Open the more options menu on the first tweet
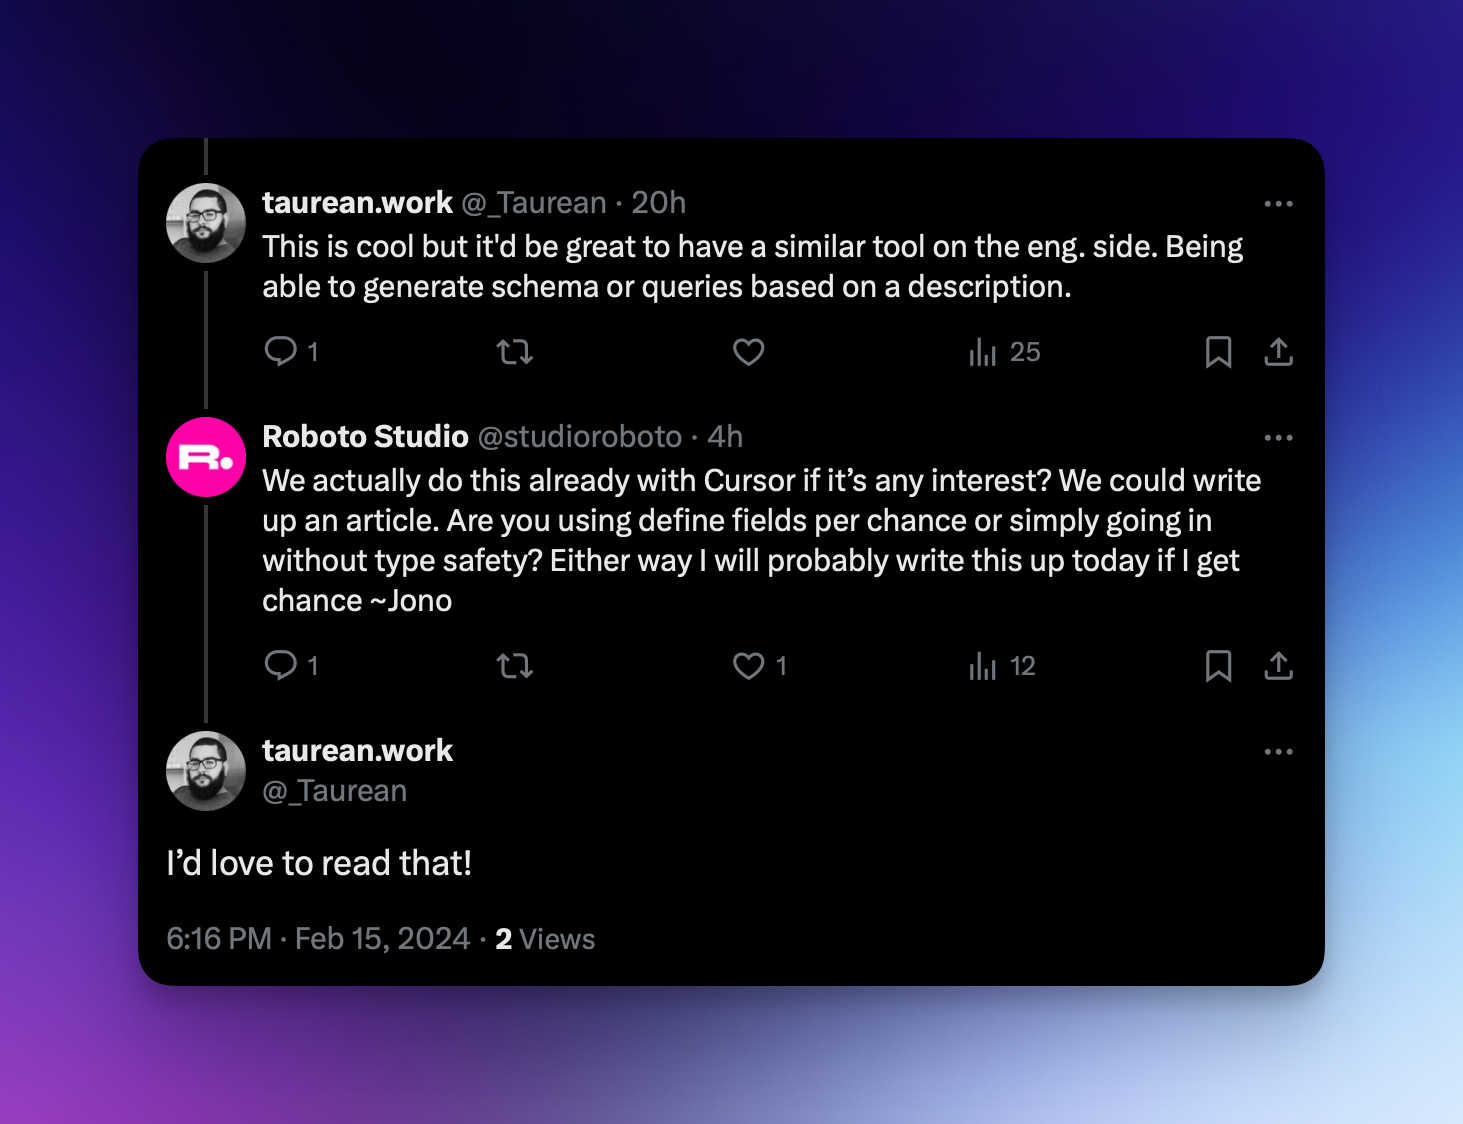The image size is (1463, 1124). point(1278,203)
